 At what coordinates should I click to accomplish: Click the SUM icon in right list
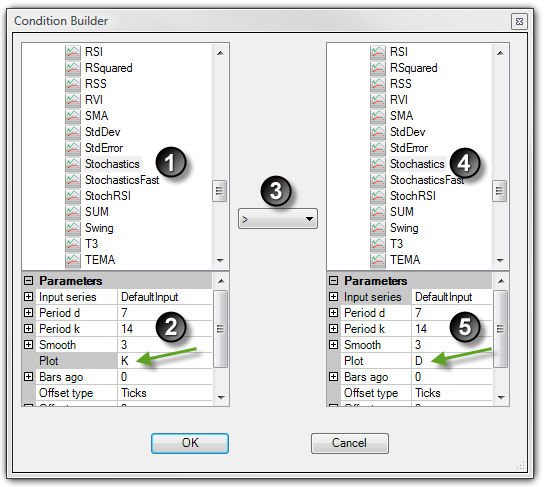pos(377,212)
